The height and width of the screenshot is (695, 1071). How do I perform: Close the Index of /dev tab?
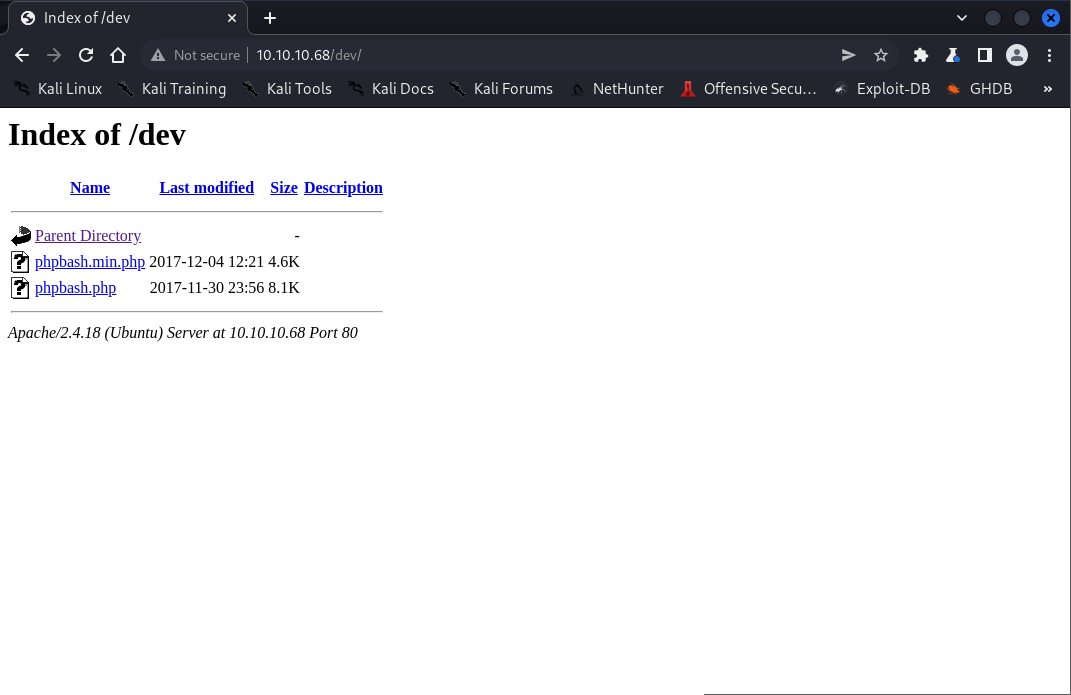pos(232,18)
